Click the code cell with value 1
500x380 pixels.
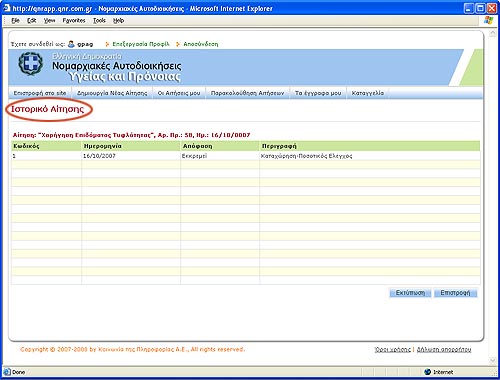point(46,156)
